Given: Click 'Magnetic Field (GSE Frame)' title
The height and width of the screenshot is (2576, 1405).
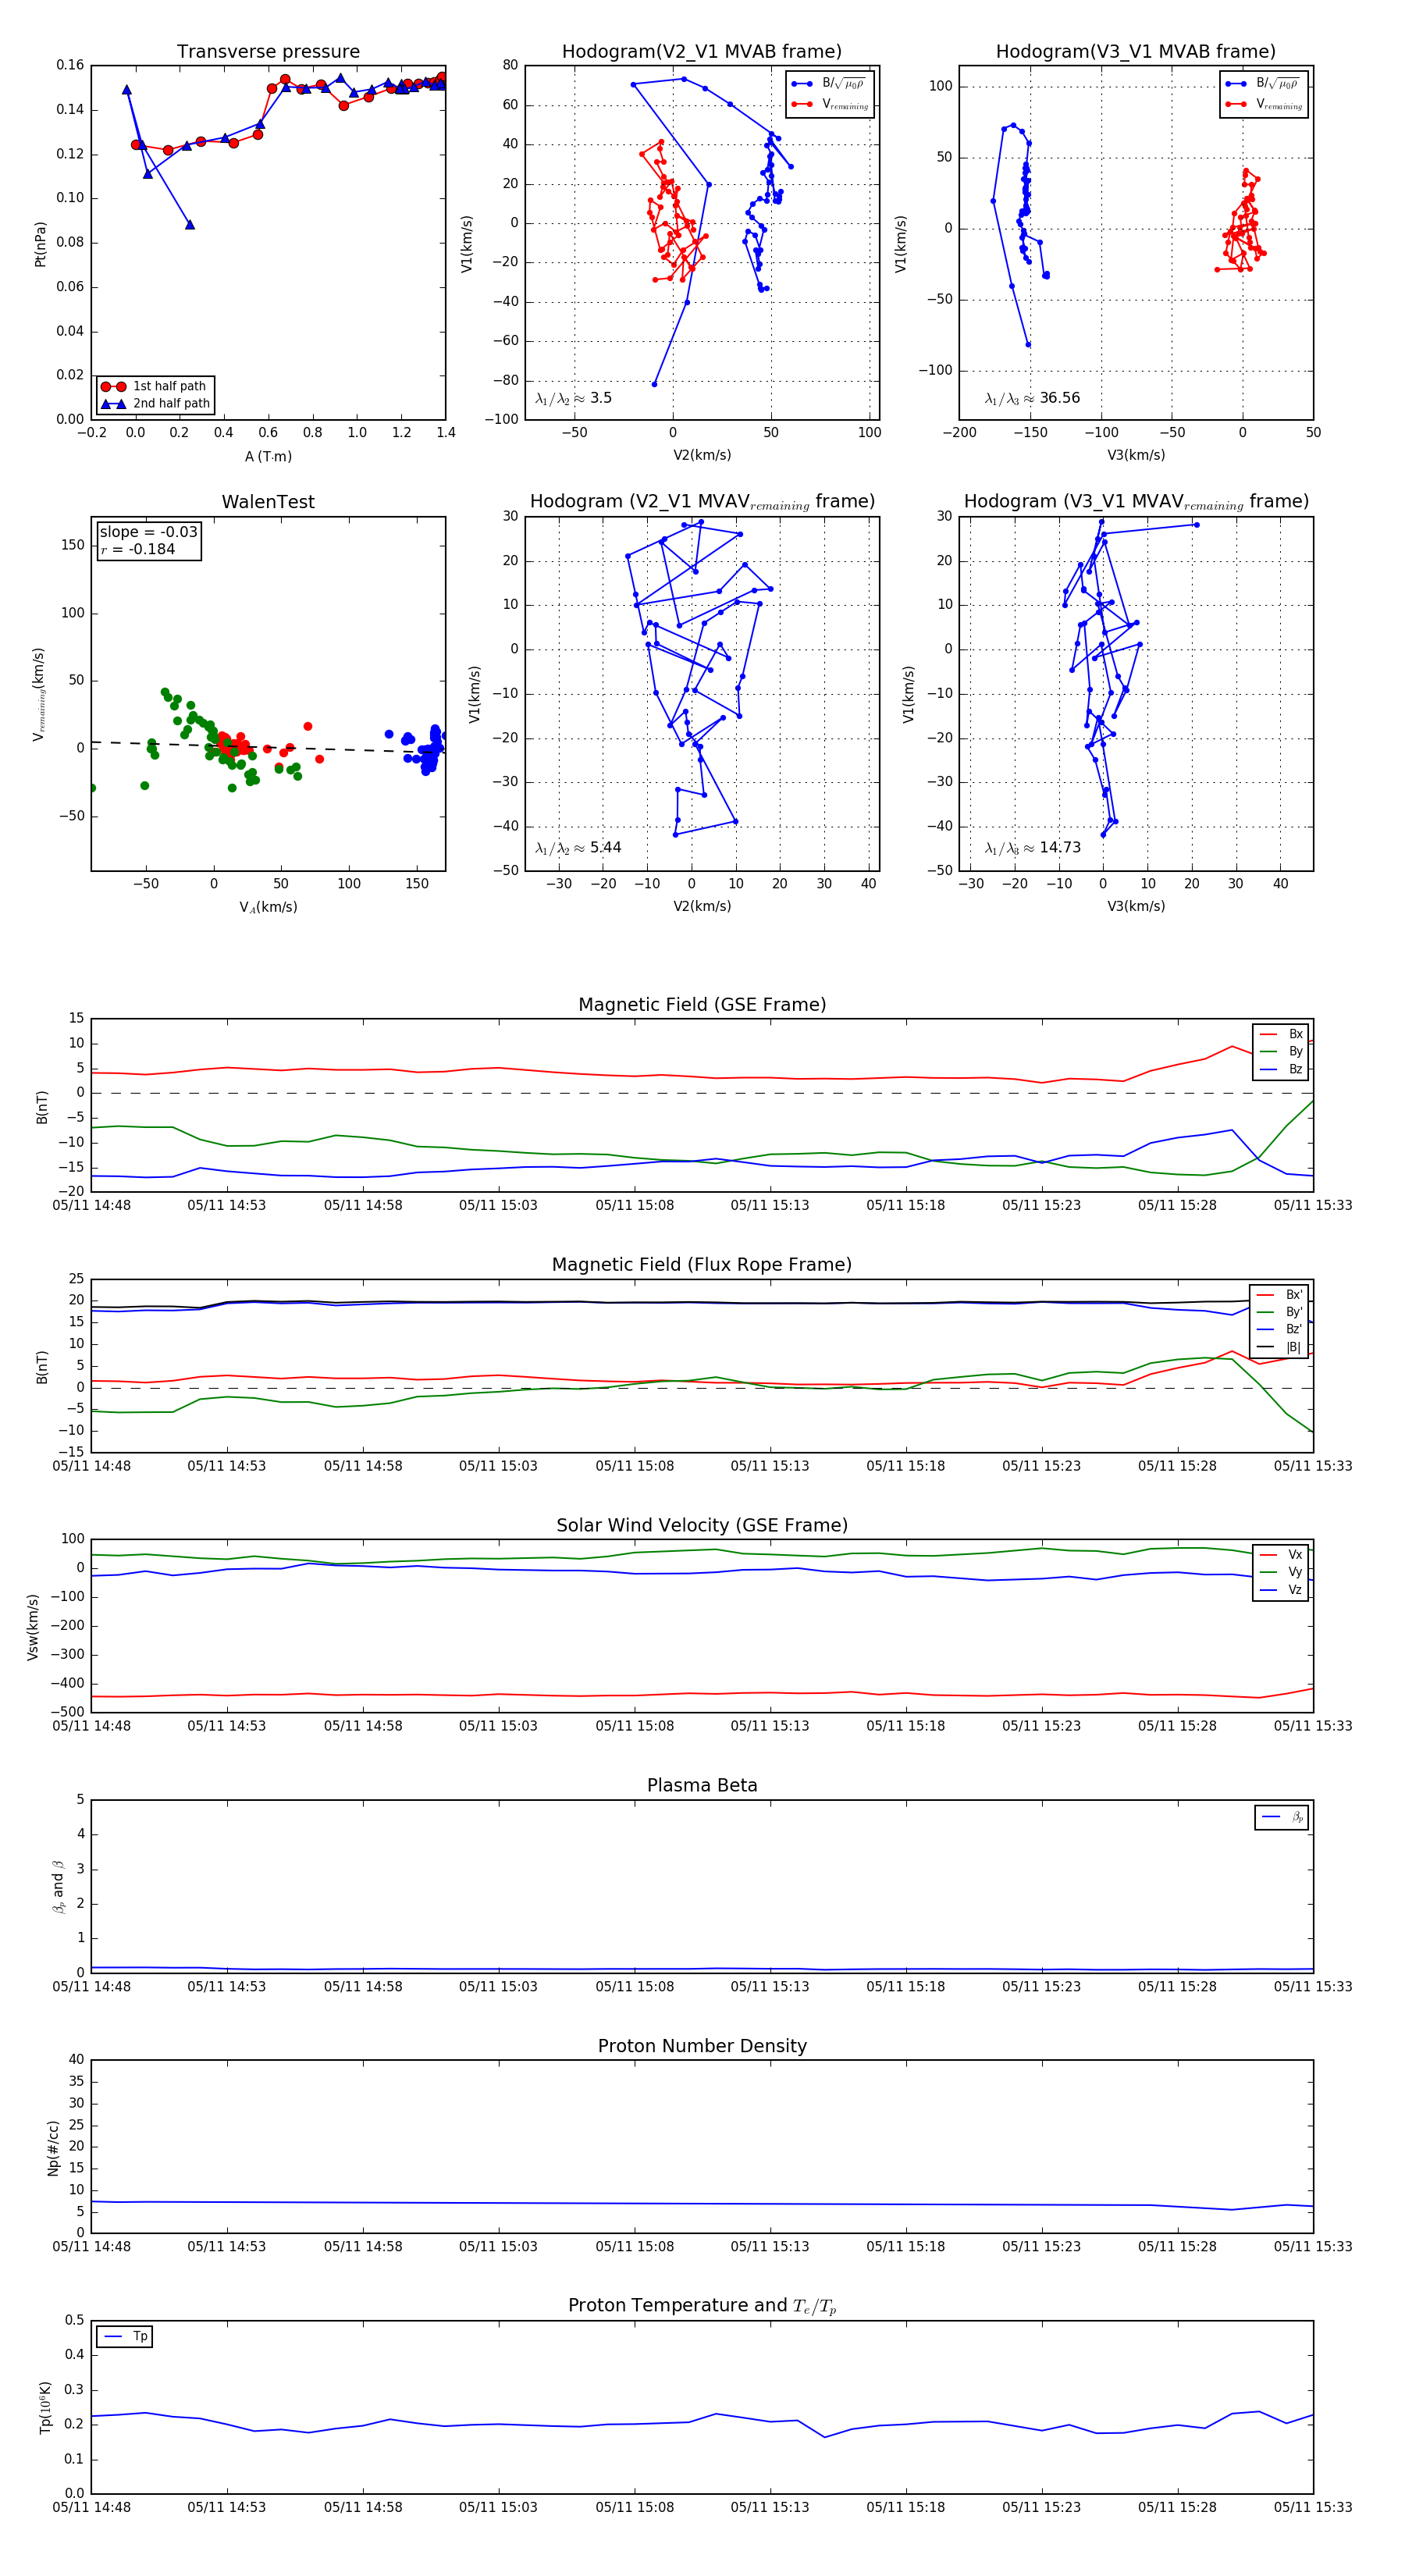Looking at the screenshot, I should [x=702, y=1005].
